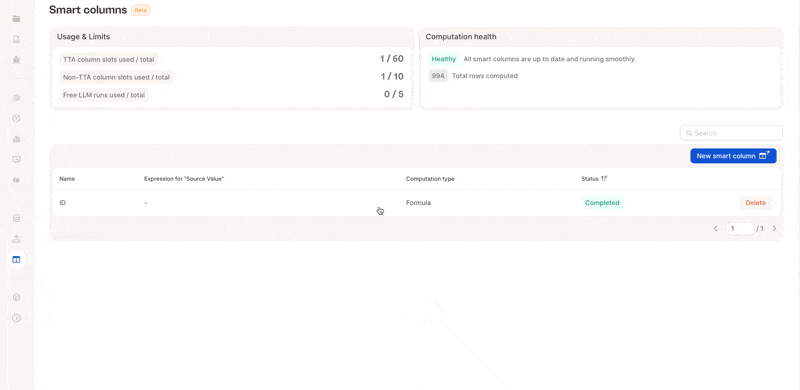
Task: Click the 994 rows computed badge
Action: pyautogui.click(x=437, y=76)
